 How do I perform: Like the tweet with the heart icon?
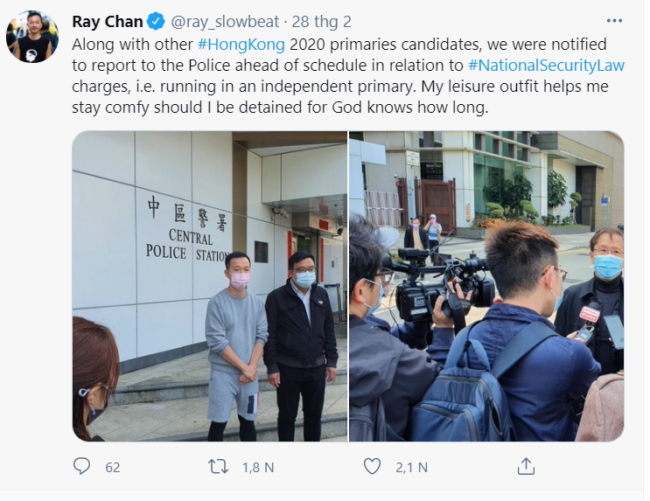pos(372,466)
